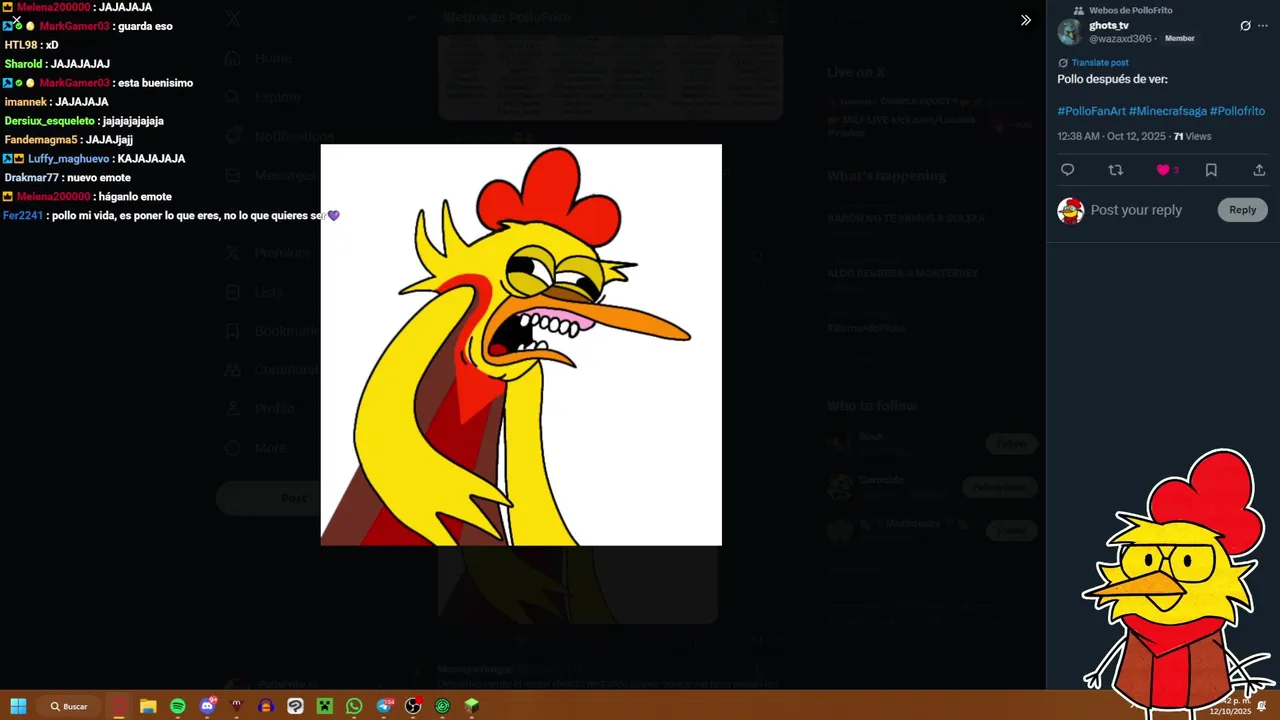Click the 71 Views count
Viewport: 1280px width, 720px height.
1192,136
